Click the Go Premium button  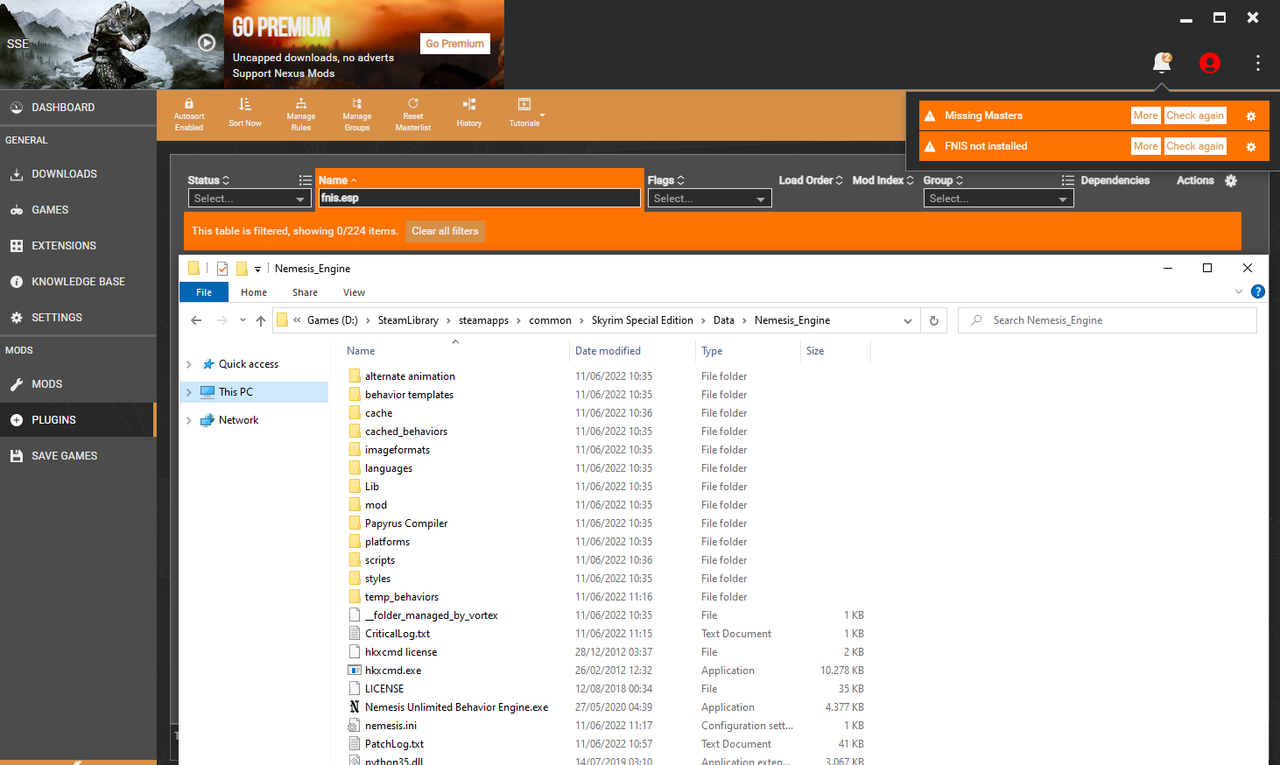click(455, 44)
